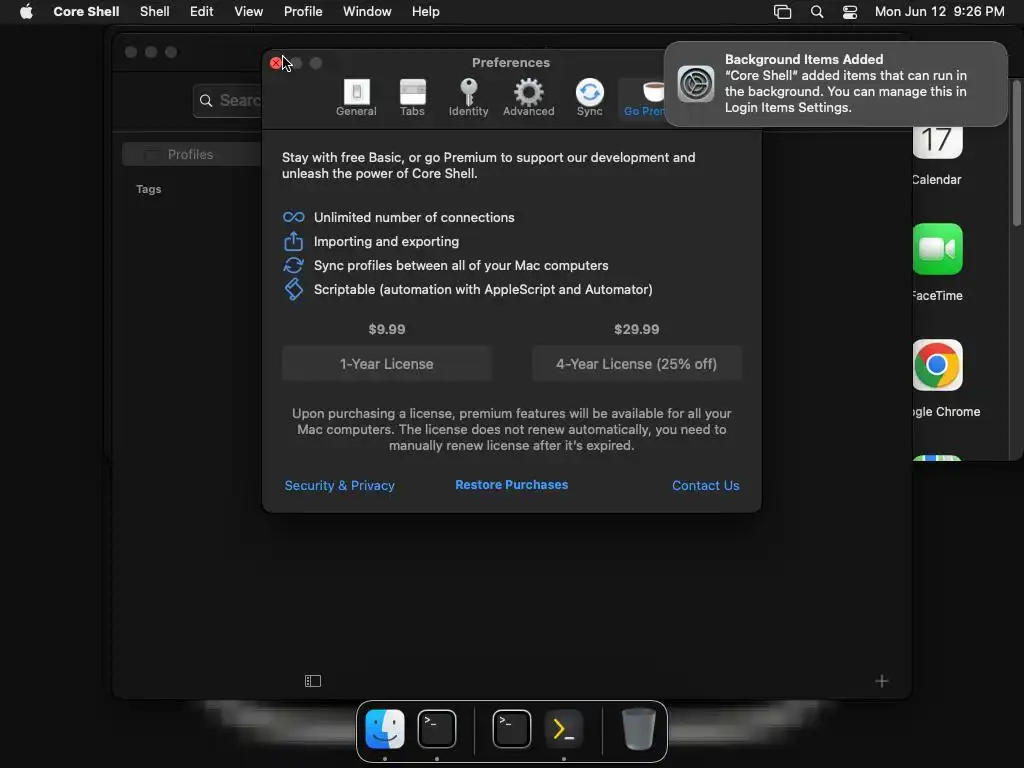Open the Window menu
This screenshot has width=1024, height=768.
[367, 12]
